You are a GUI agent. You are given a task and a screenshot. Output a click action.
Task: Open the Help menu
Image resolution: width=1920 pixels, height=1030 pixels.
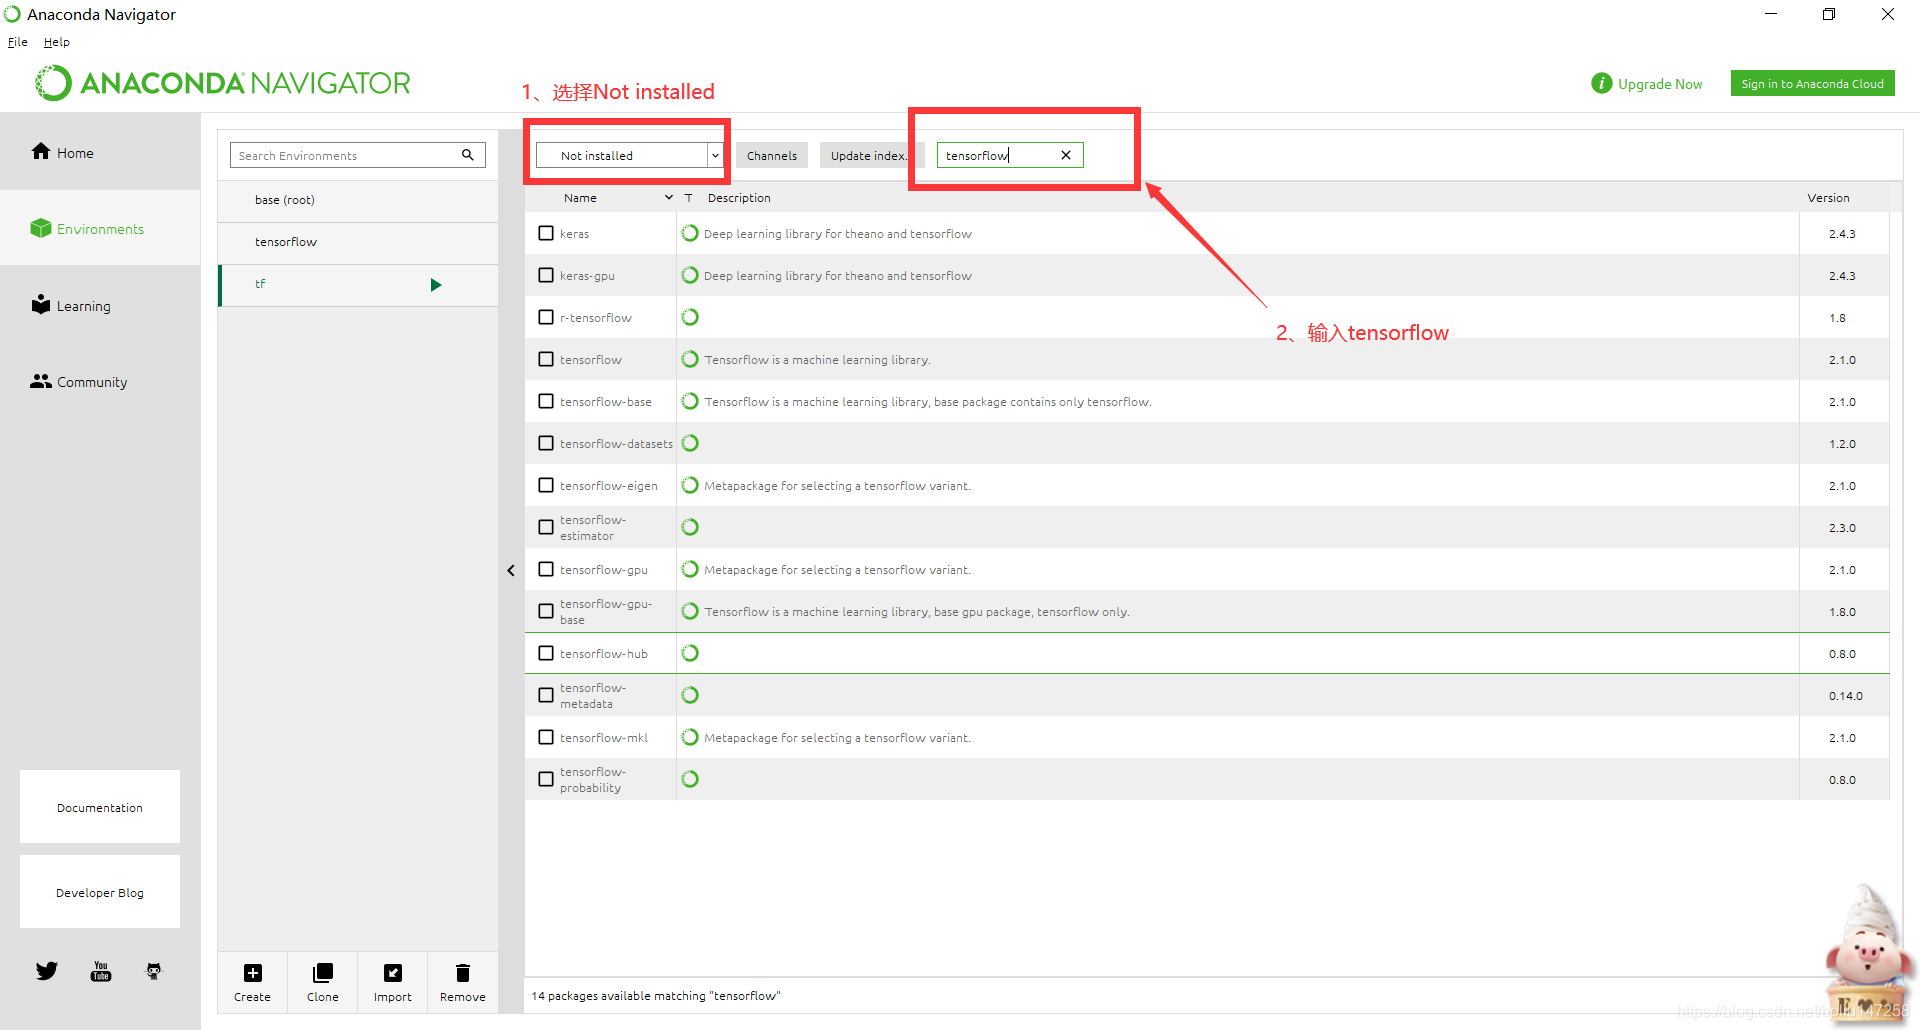tap(57, 42)
